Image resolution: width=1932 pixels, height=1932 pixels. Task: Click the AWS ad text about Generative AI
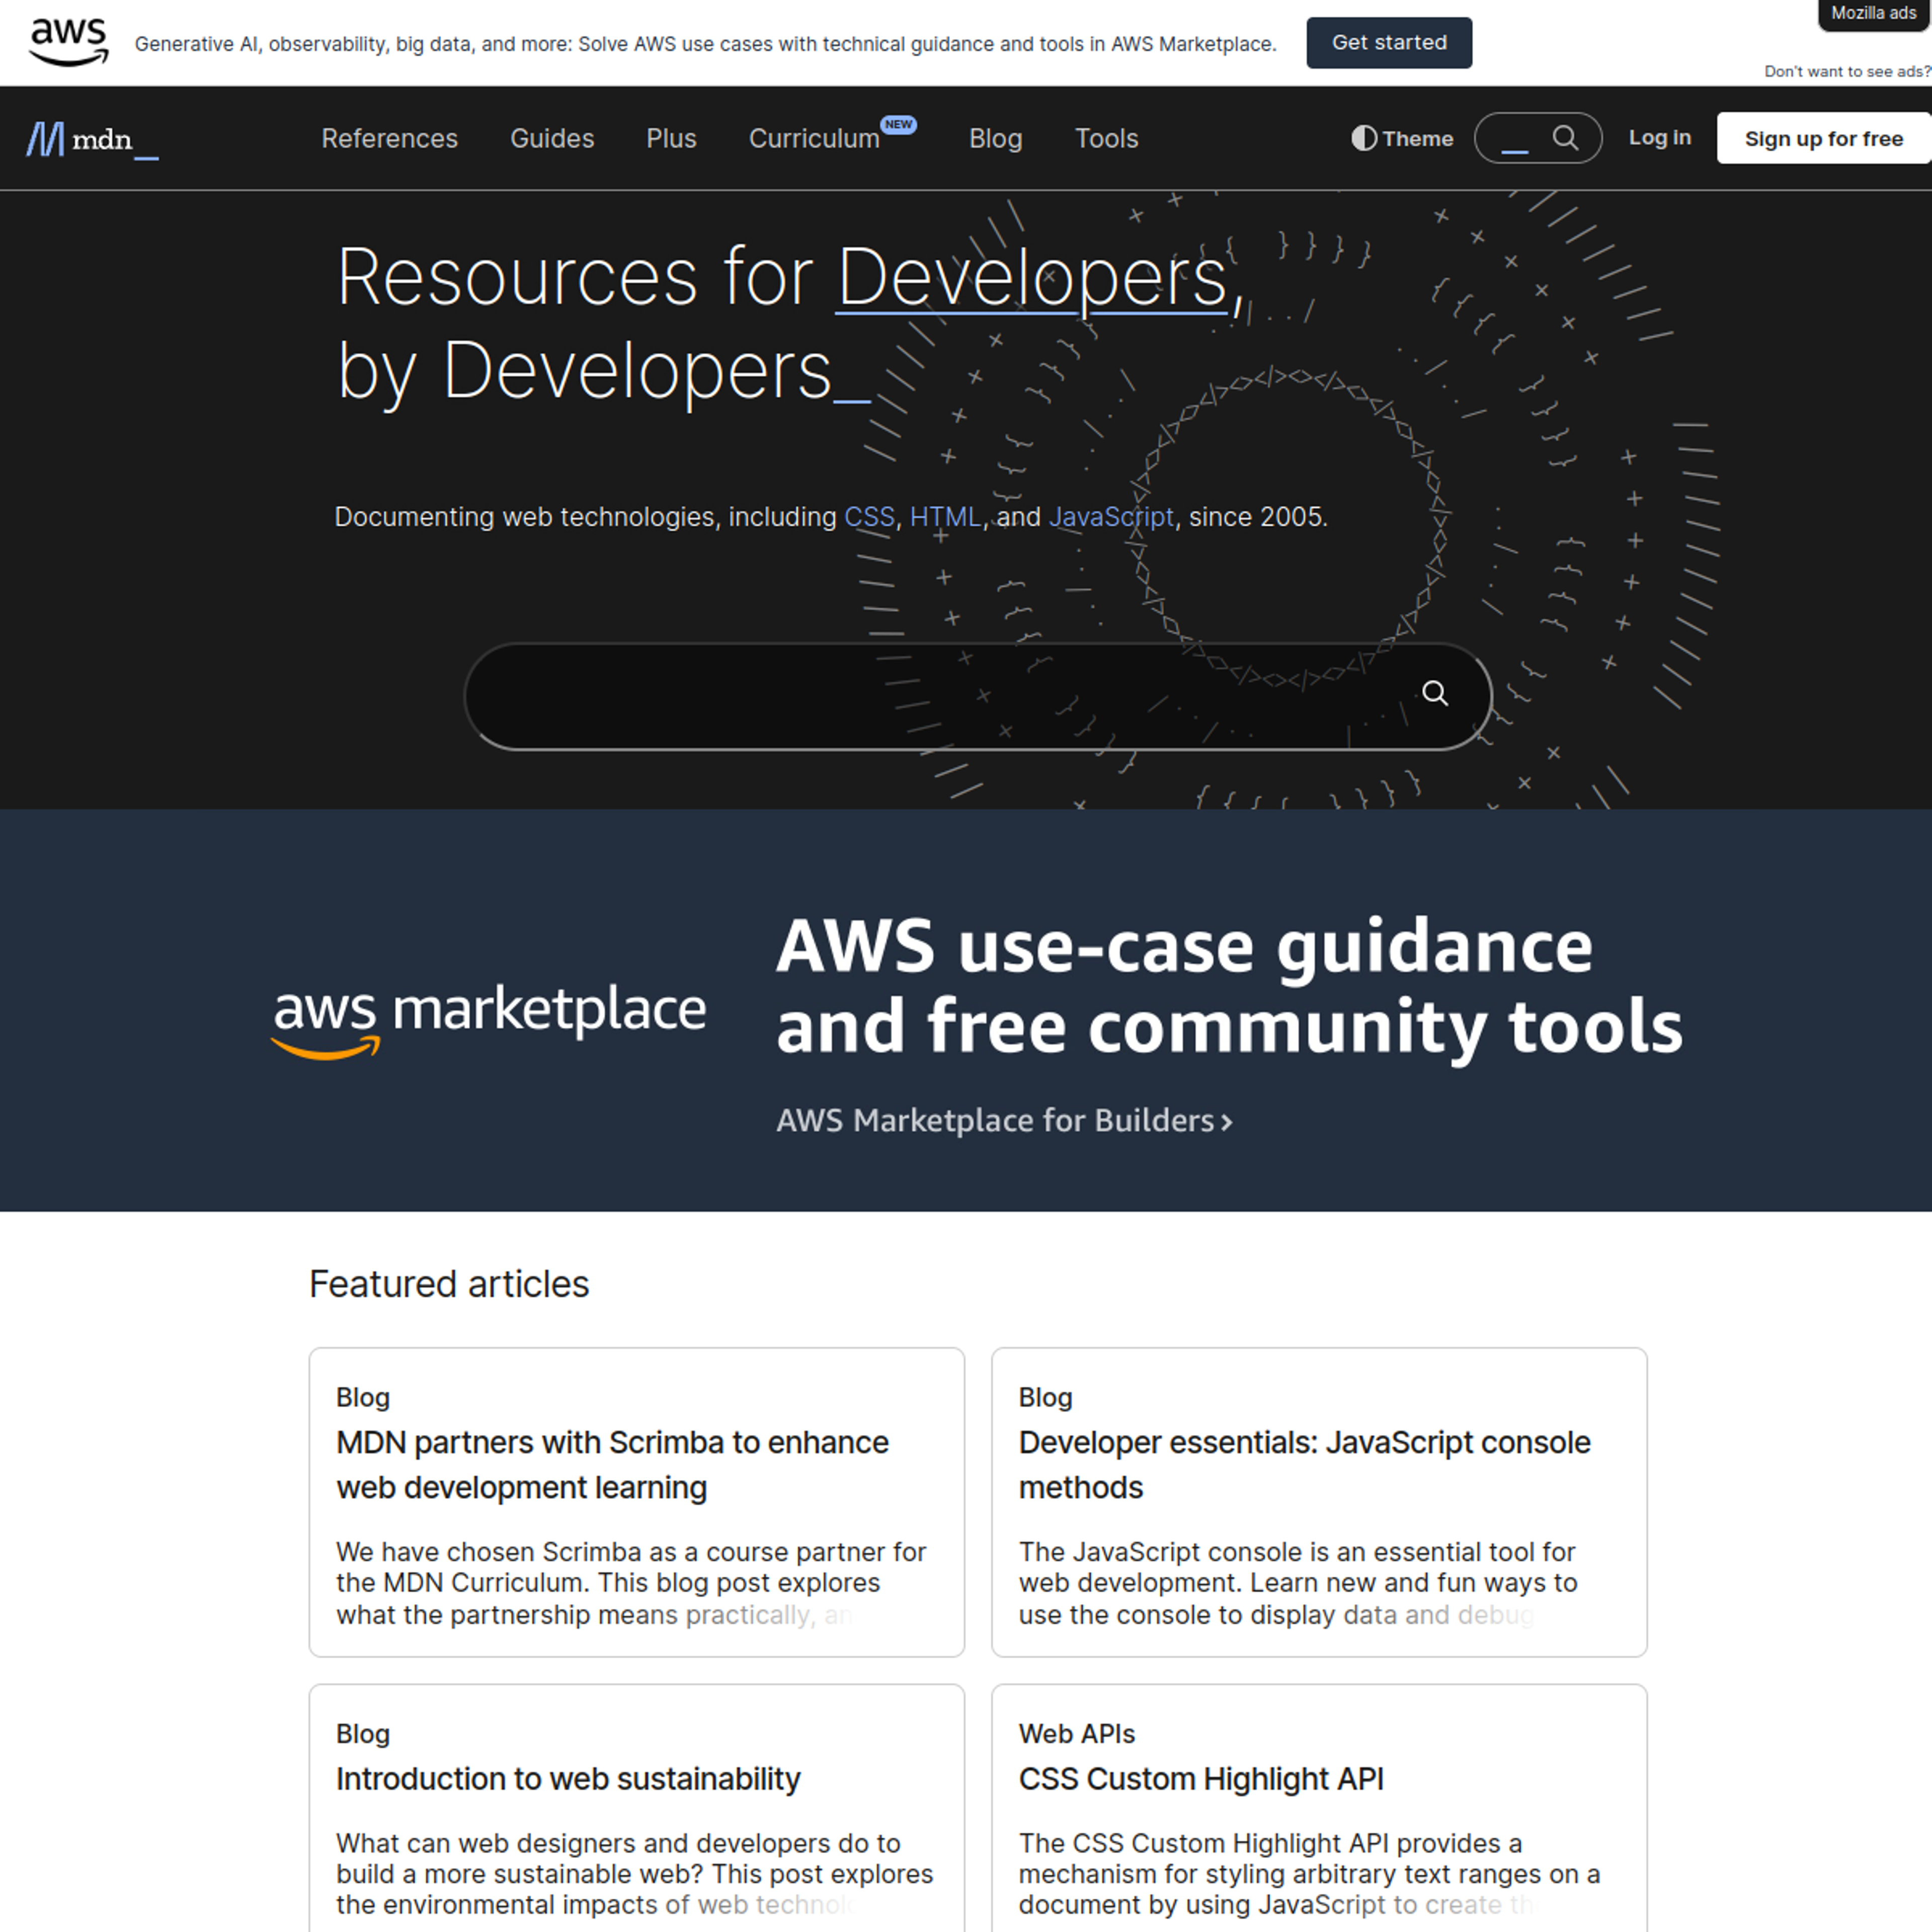click(705, 44)
